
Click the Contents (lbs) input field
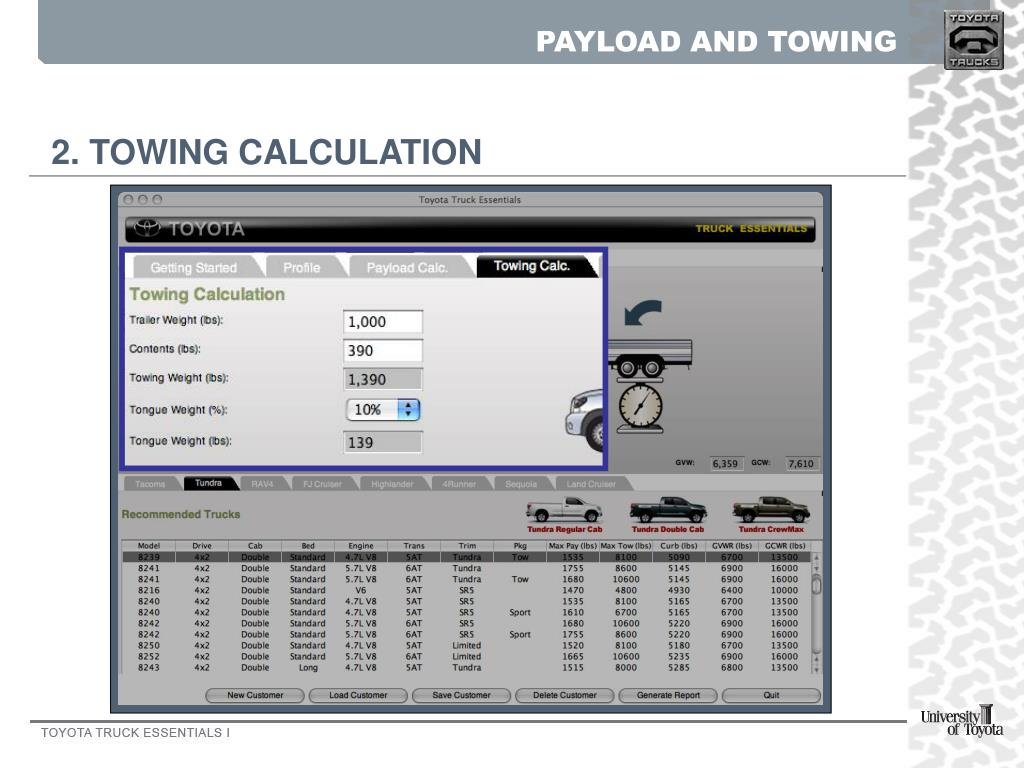383,351
